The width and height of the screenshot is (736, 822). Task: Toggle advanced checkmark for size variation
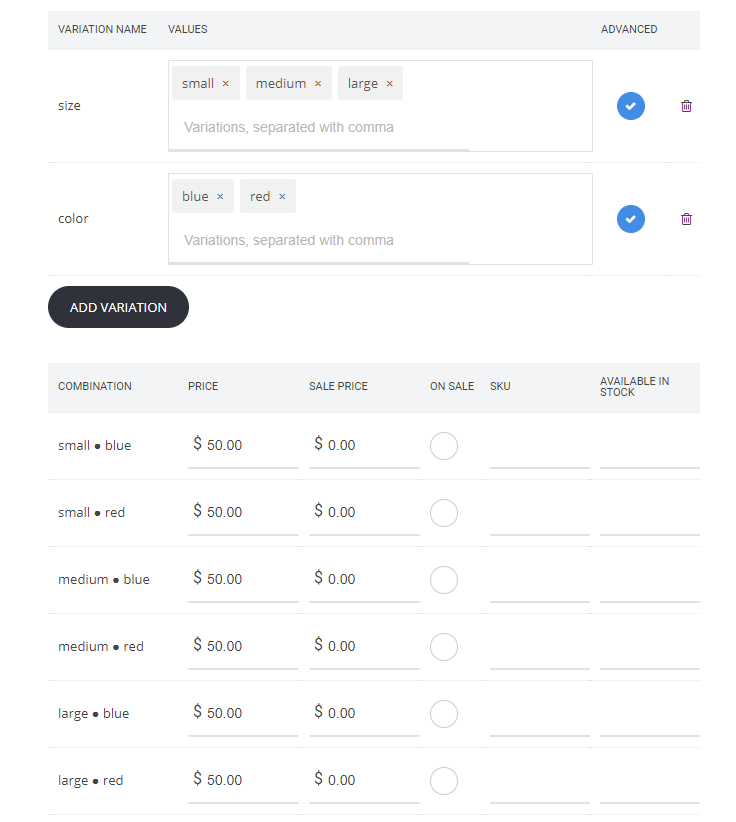[630, 106]
